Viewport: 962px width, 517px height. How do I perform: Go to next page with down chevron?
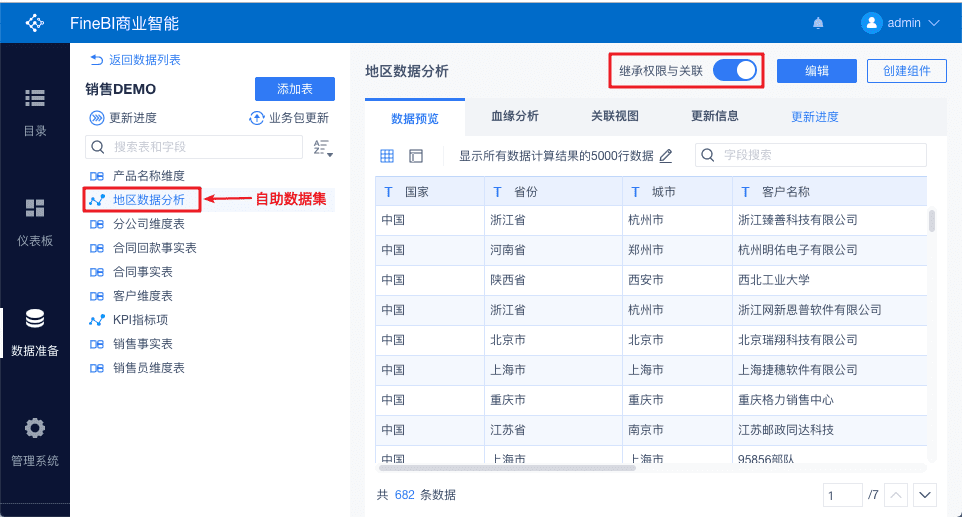(x=925, y=495)
